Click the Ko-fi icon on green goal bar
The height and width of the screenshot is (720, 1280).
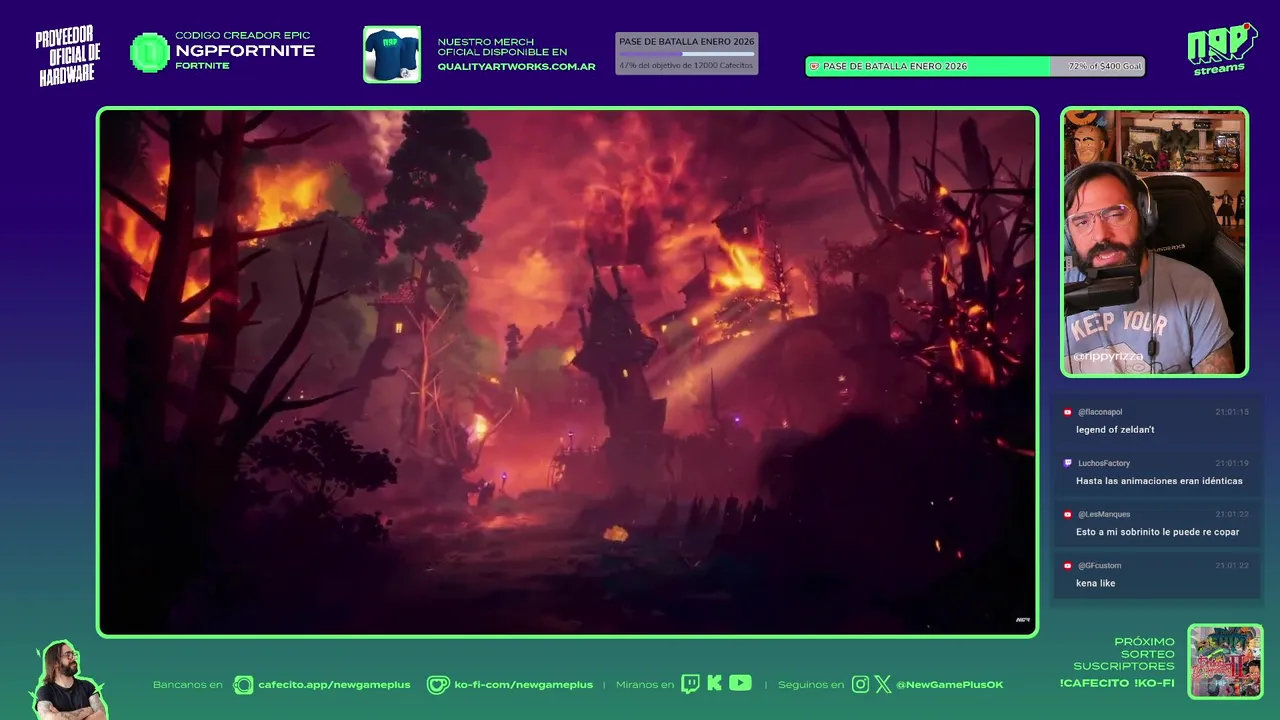click(814, 66)
